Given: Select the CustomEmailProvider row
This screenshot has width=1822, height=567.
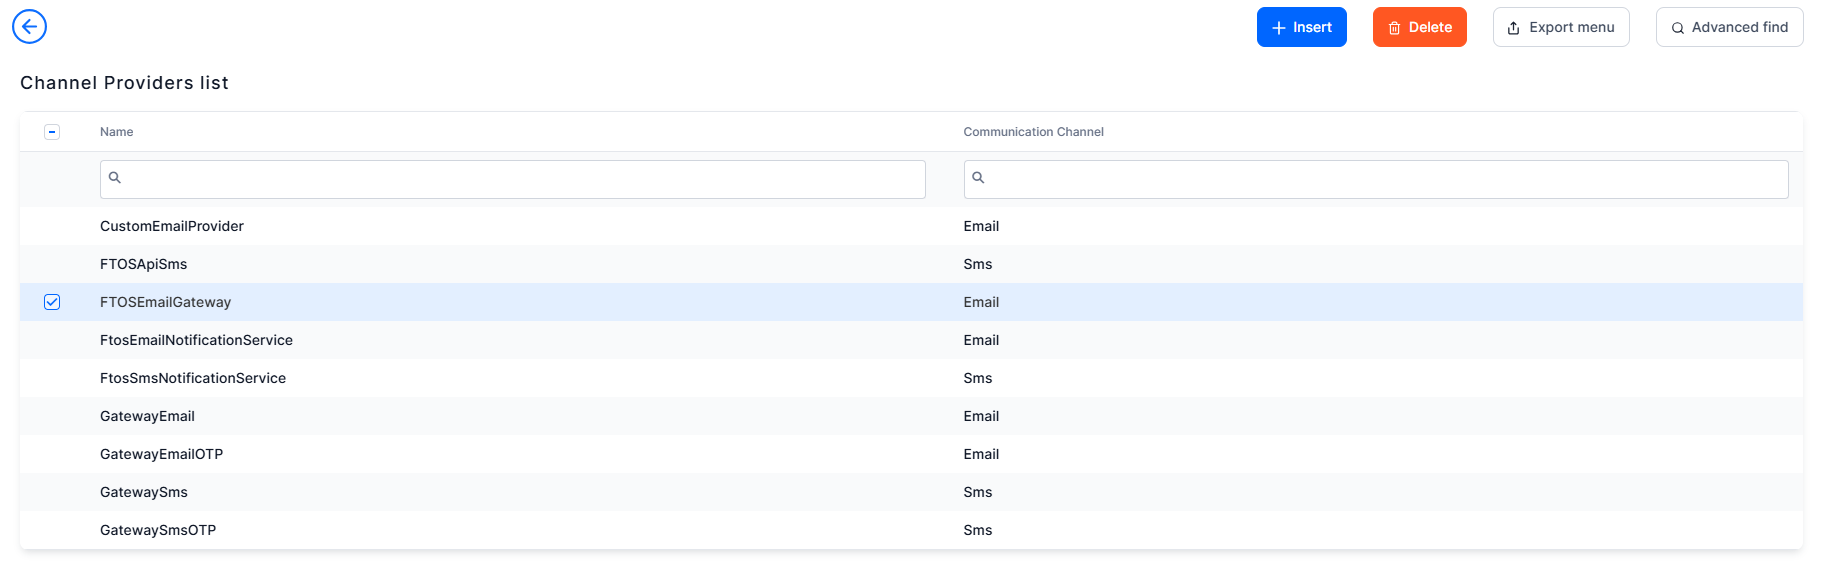Looking at the screenshot, I should click(911, 226).
